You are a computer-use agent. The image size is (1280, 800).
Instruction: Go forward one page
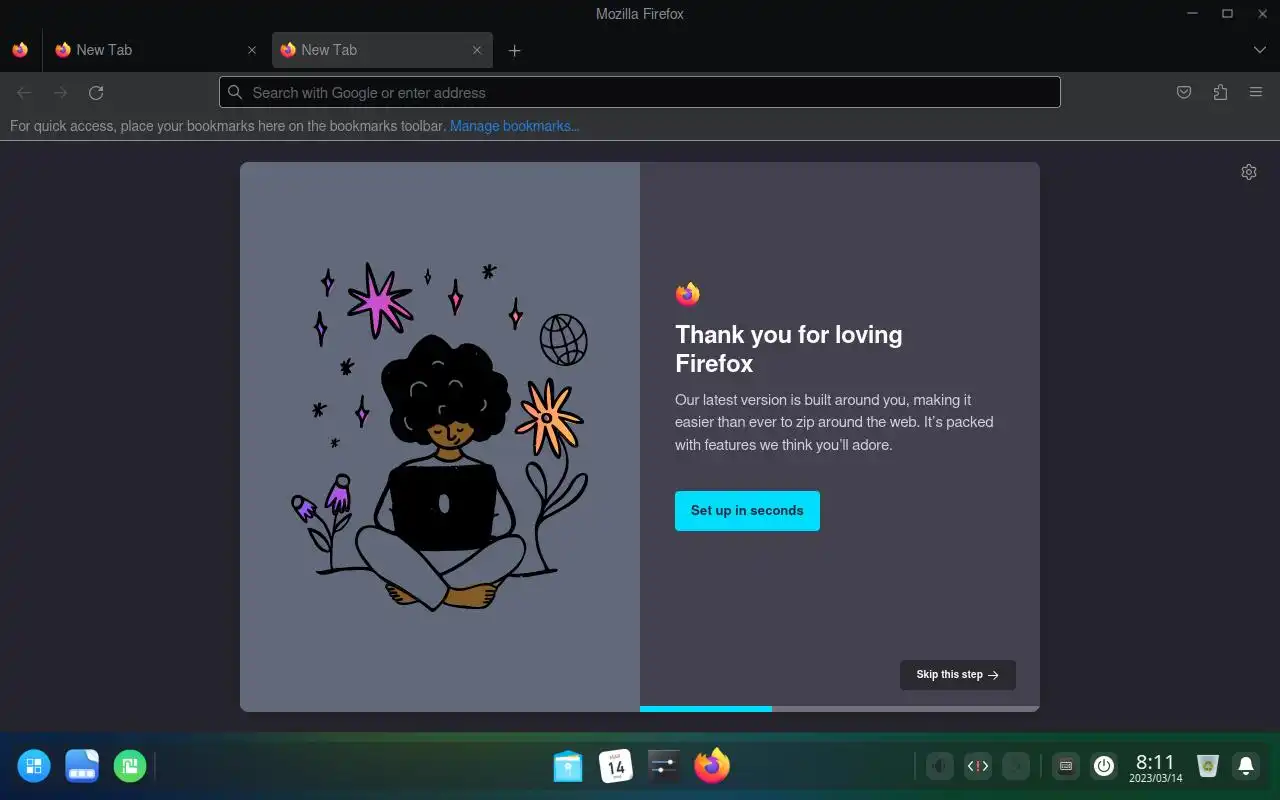click(x=60, y=93)
